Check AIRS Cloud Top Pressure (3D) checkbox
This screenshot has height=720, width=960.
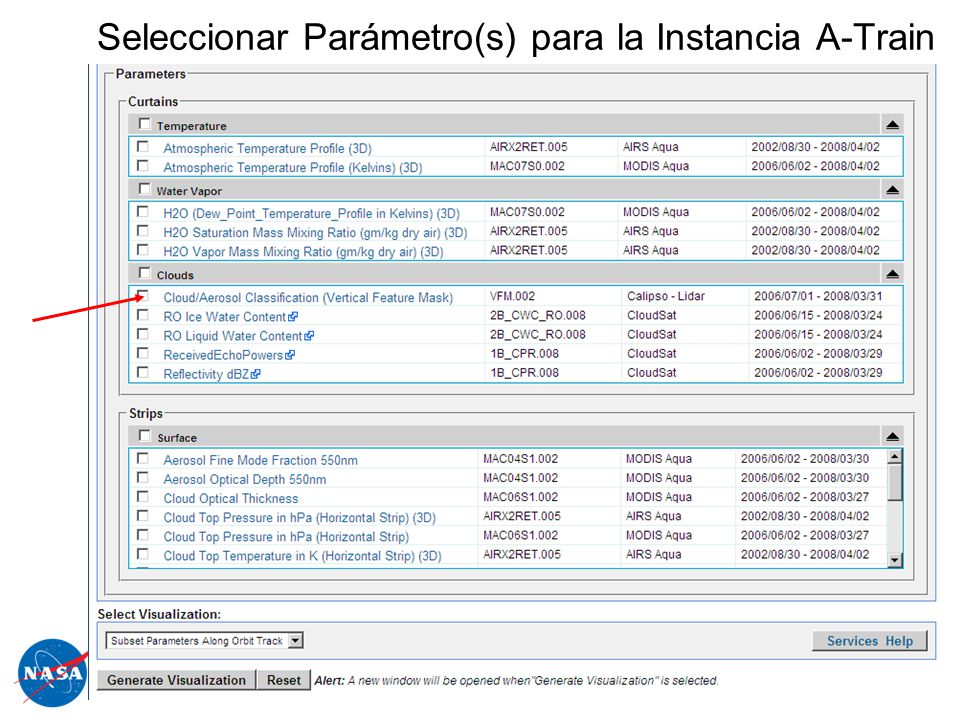tap(143, 515)
